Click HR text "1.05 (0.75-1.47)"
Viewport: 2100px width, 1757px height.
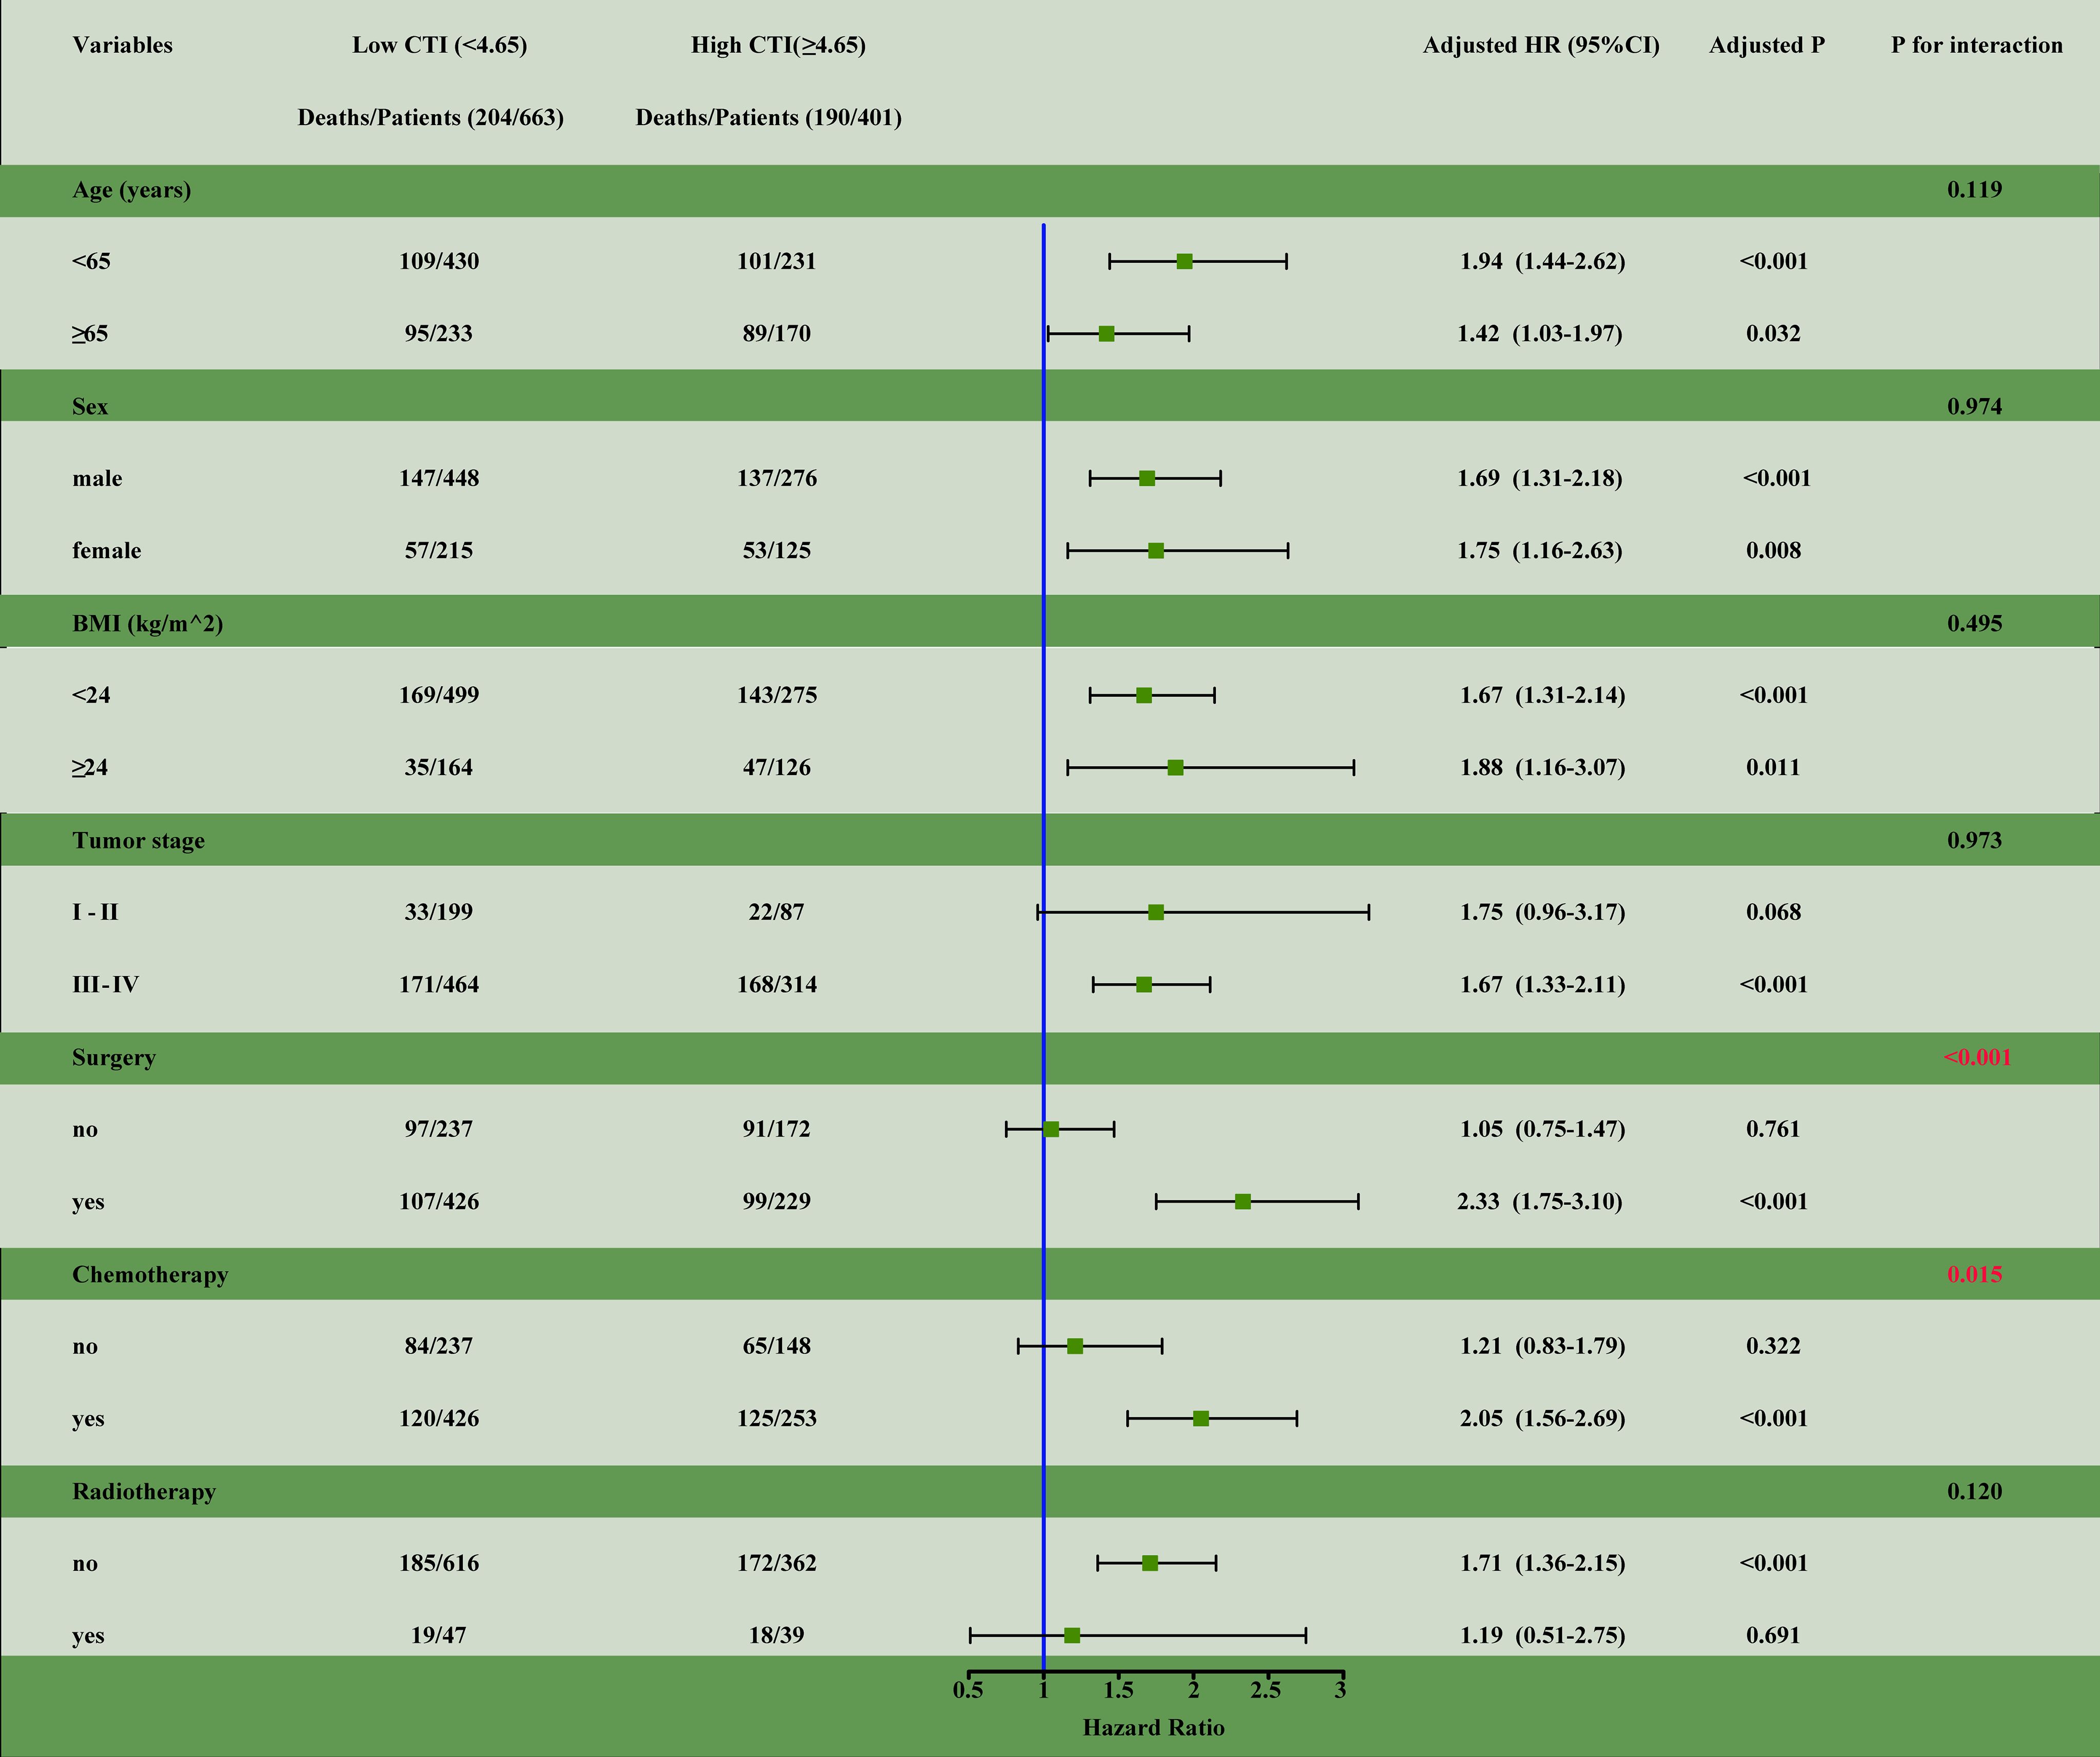[1542, 1130]
